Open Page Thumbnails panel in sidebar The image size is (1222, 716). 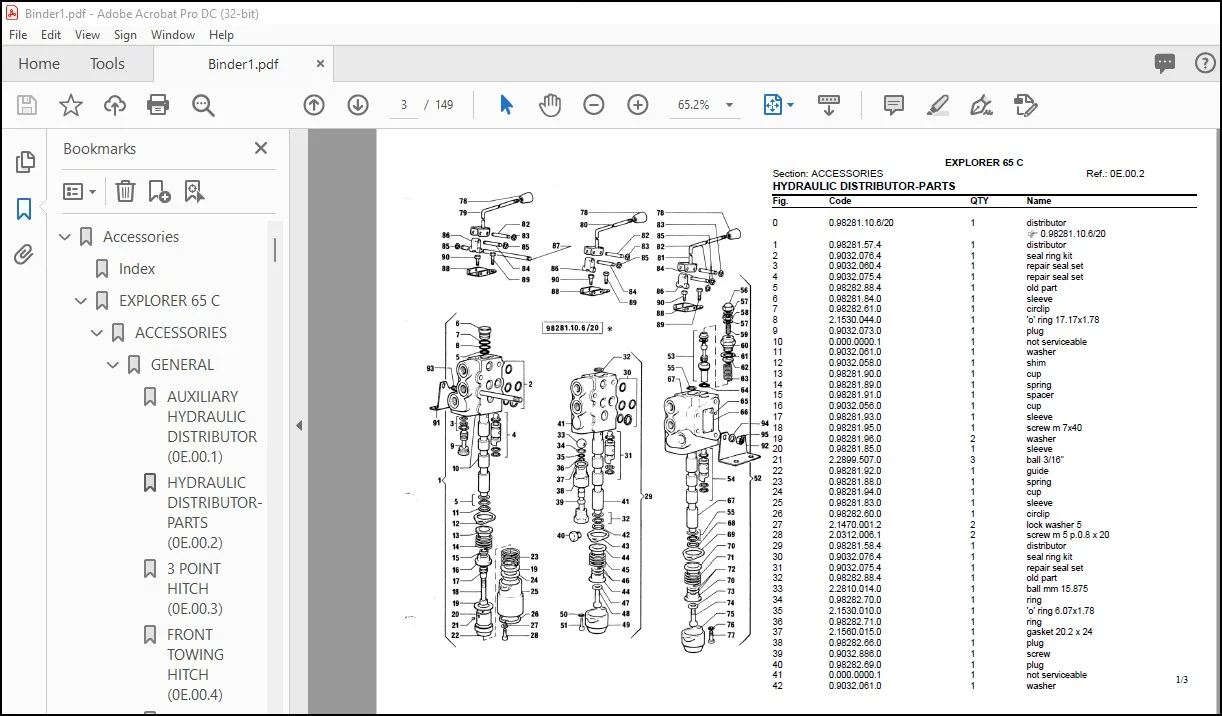pyautogui.click(x=25, y=162)
